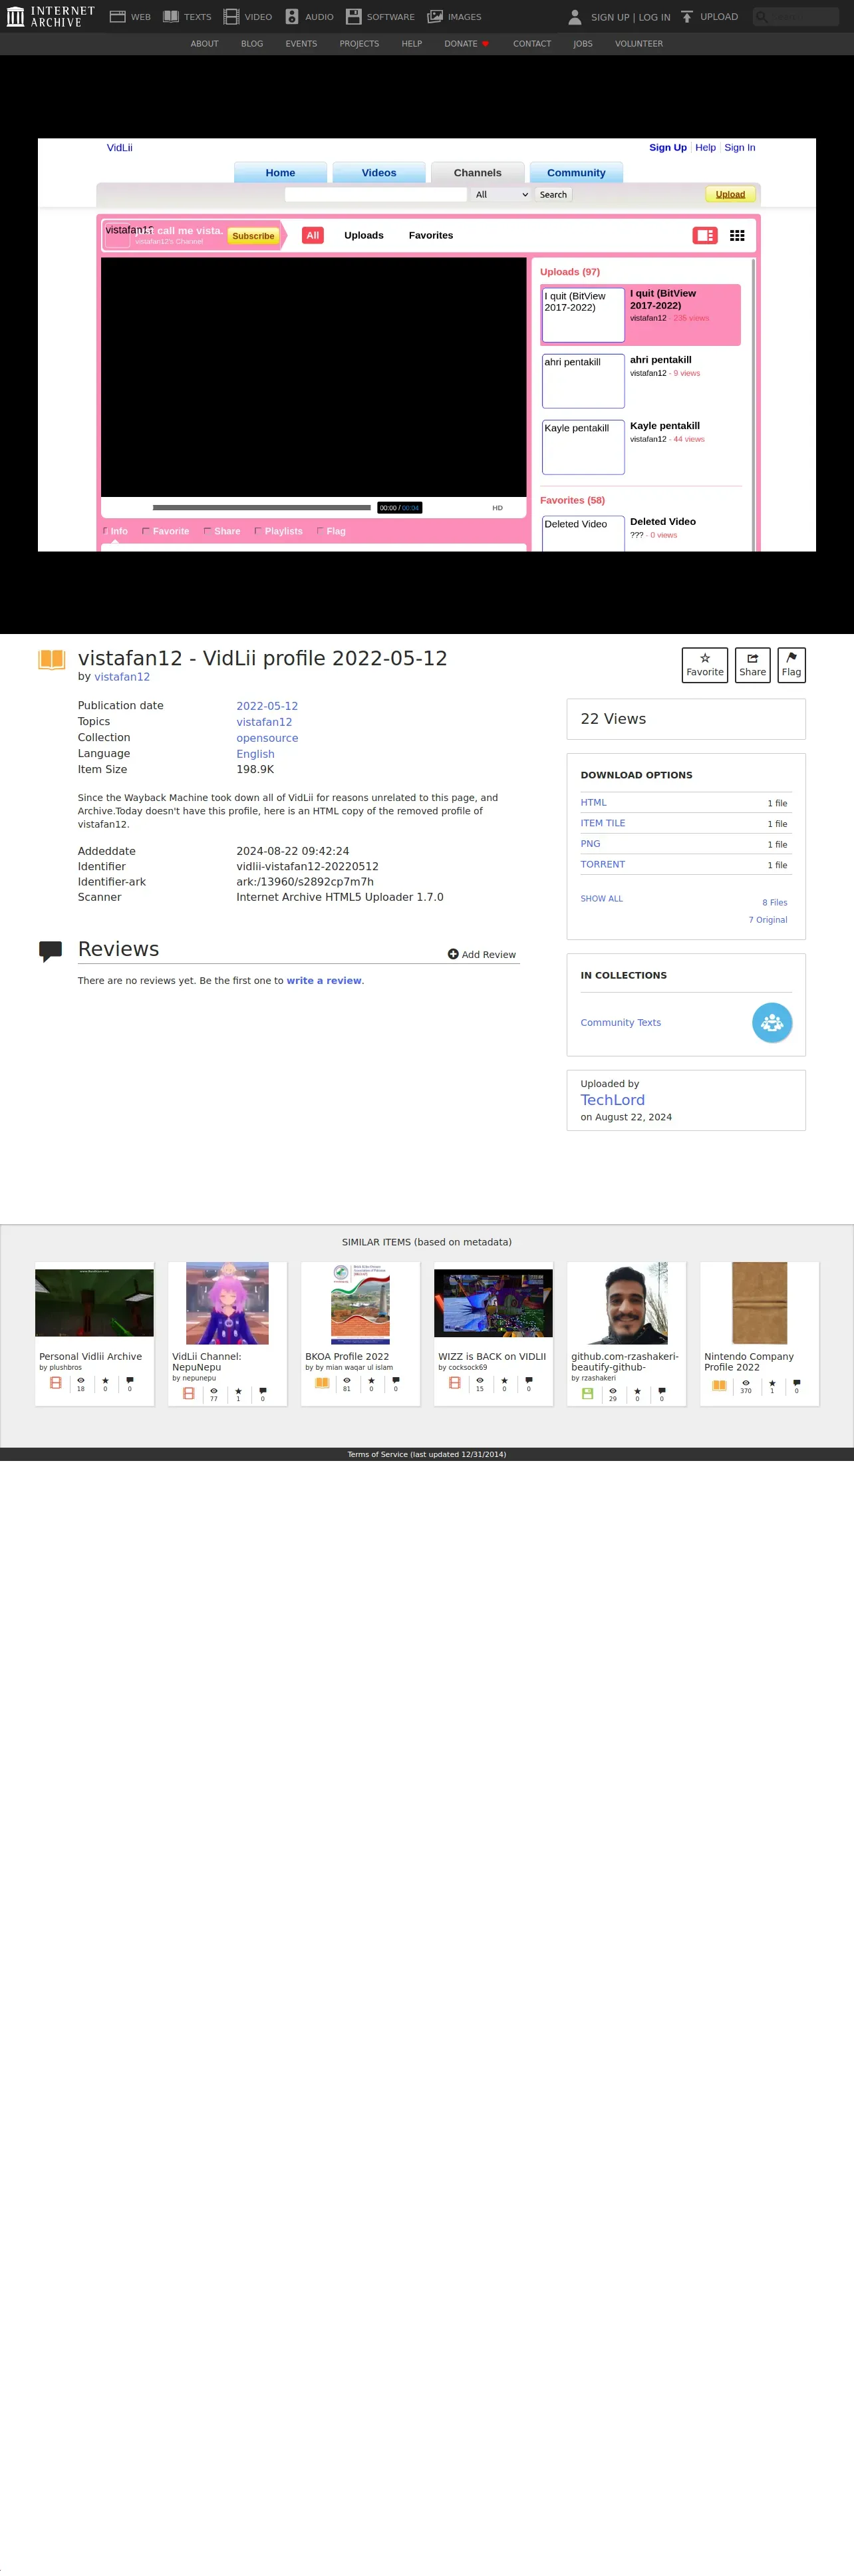Click the user account icon
The height and width of the screenshot is (2576, 854).
(575, 17)
